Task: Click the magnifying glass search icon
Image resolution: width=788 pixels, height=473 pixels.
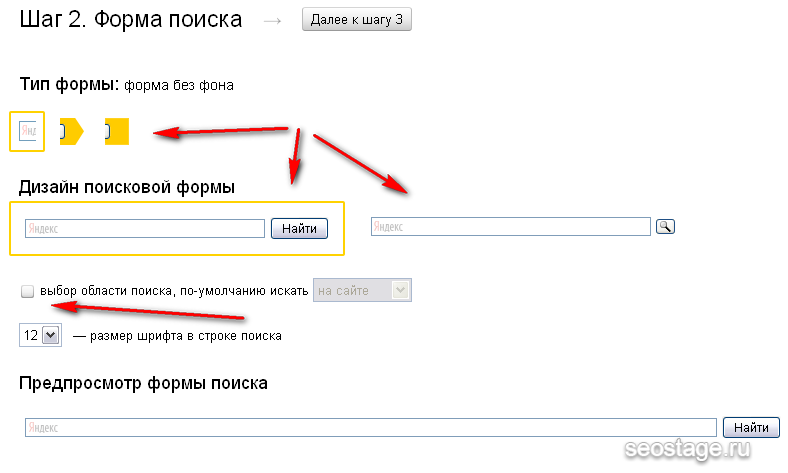Action: coord(665,227)
